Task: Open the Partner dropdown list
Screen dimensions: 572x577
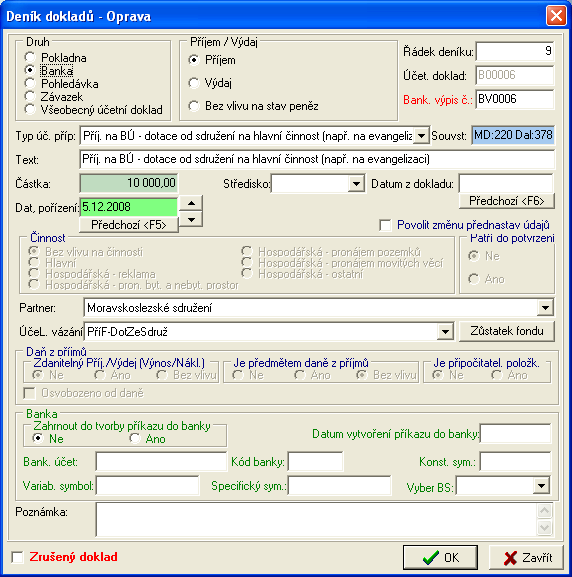Action: 545,308
